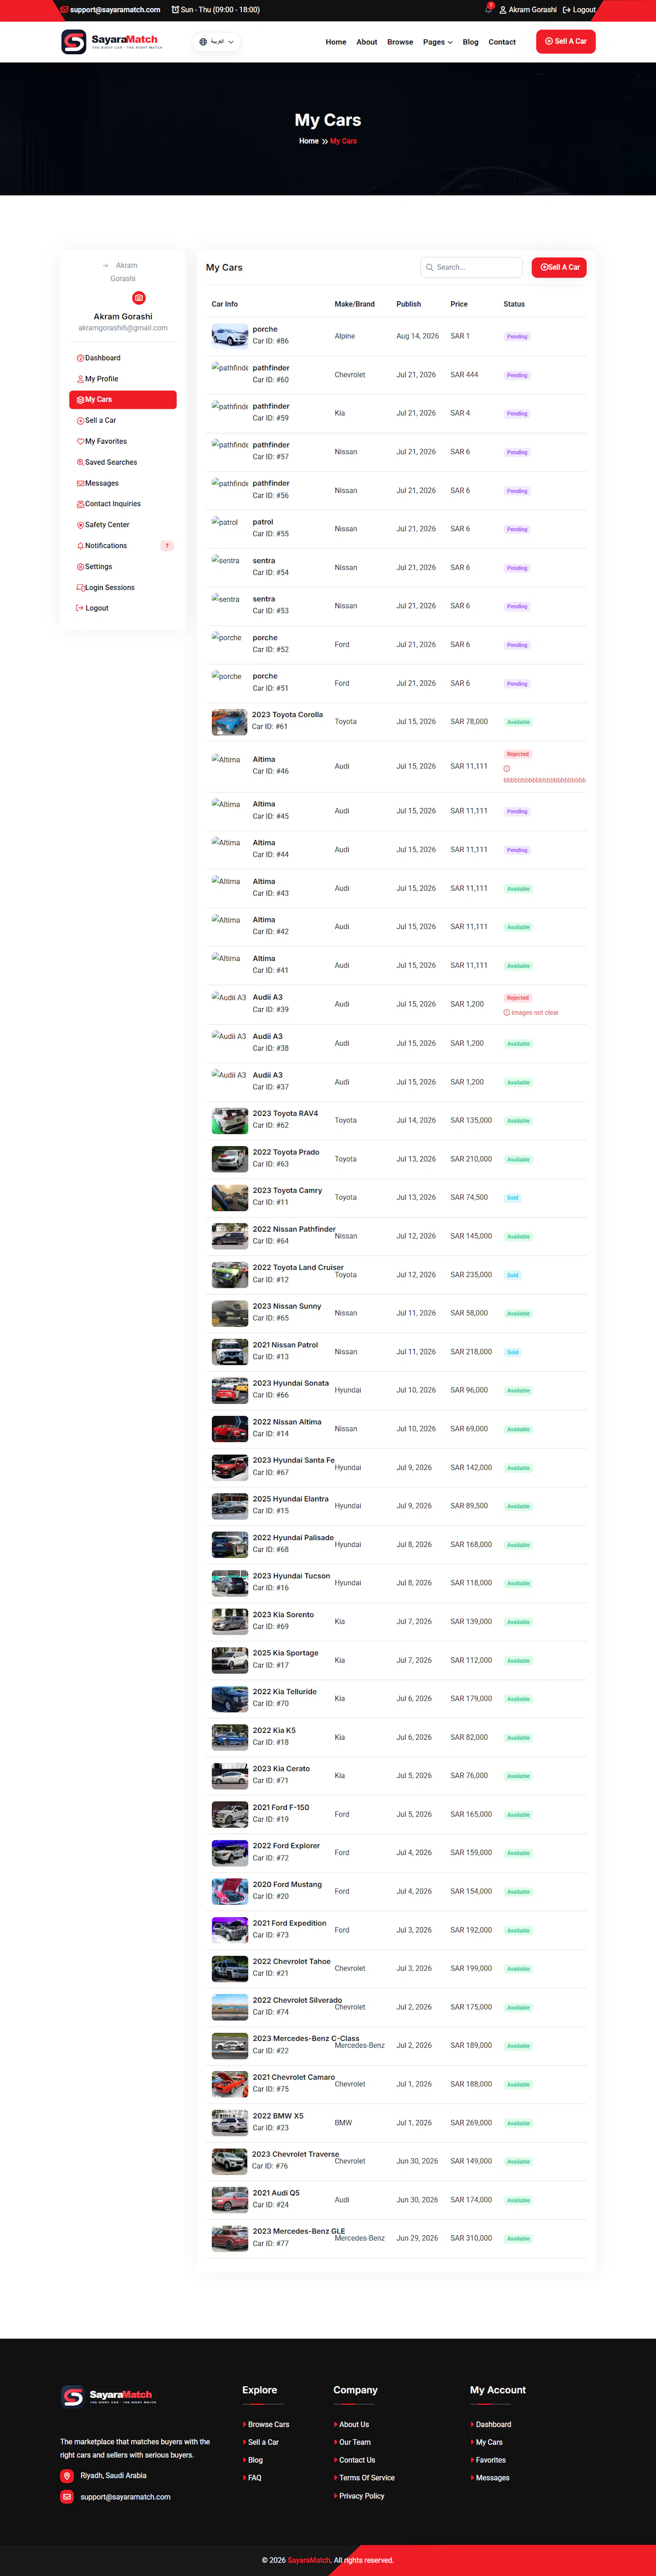Screen dimensions: 656x2576
Task: Click the camera icon to change profile photo
Action: click(139, 298)
